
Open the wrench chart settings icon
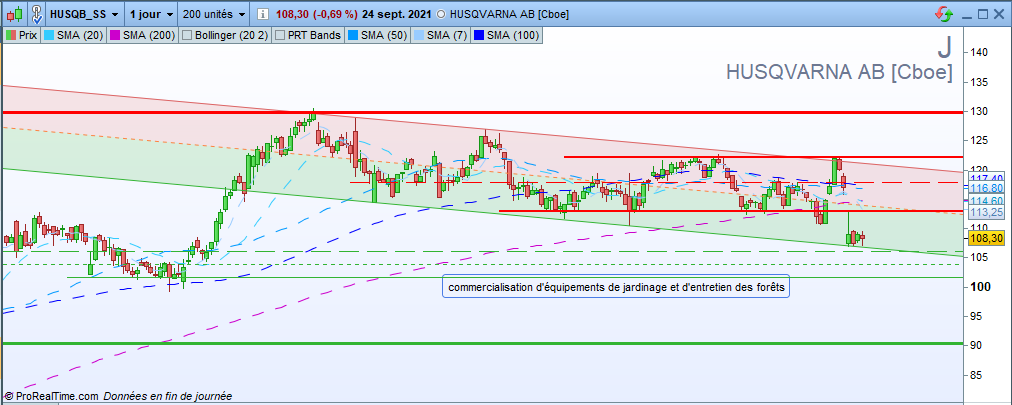37,13
